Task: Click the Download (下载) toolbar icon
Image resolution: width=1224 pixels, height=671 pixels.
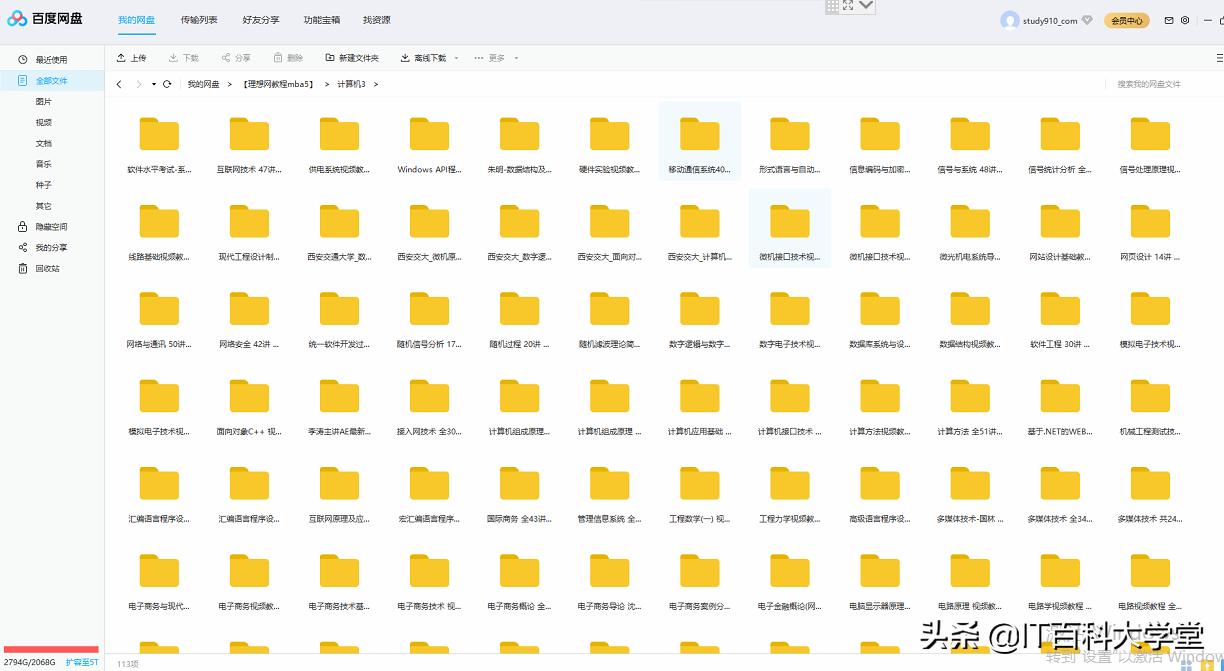Action: [173, 57]
